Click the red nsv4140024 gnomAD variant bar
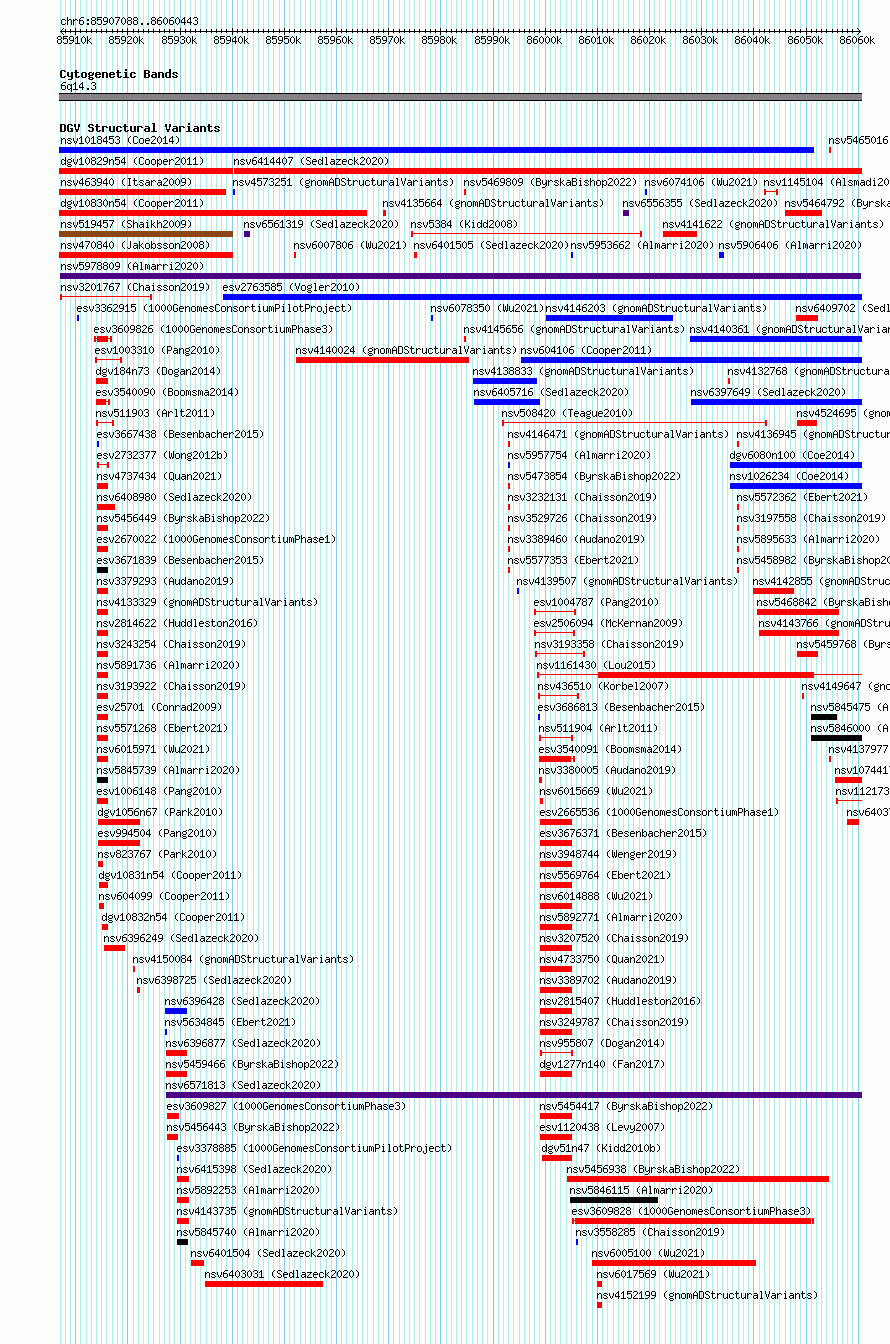This screenshot has height=1344, width=890. pyautogui.click(x=382, y=360)
